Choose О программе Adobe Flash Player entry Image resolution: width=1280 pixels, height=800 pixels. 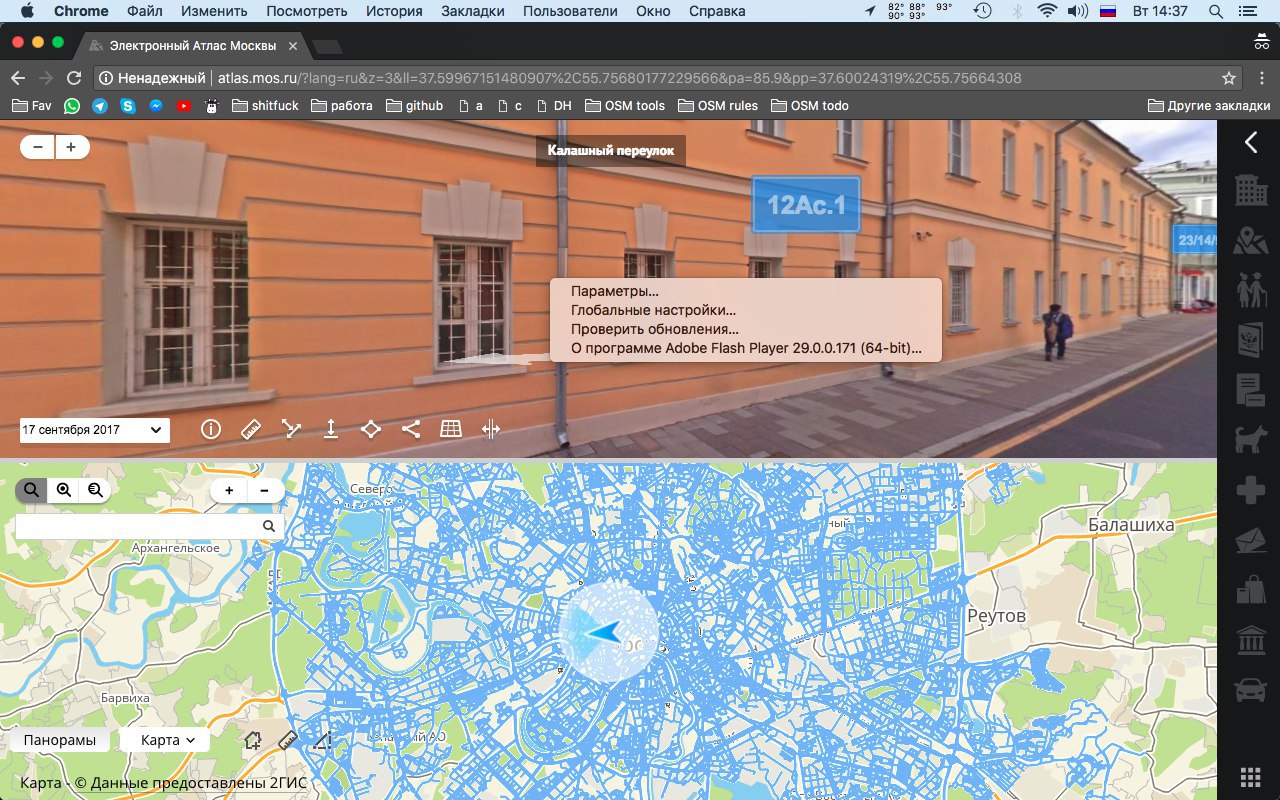745,349
